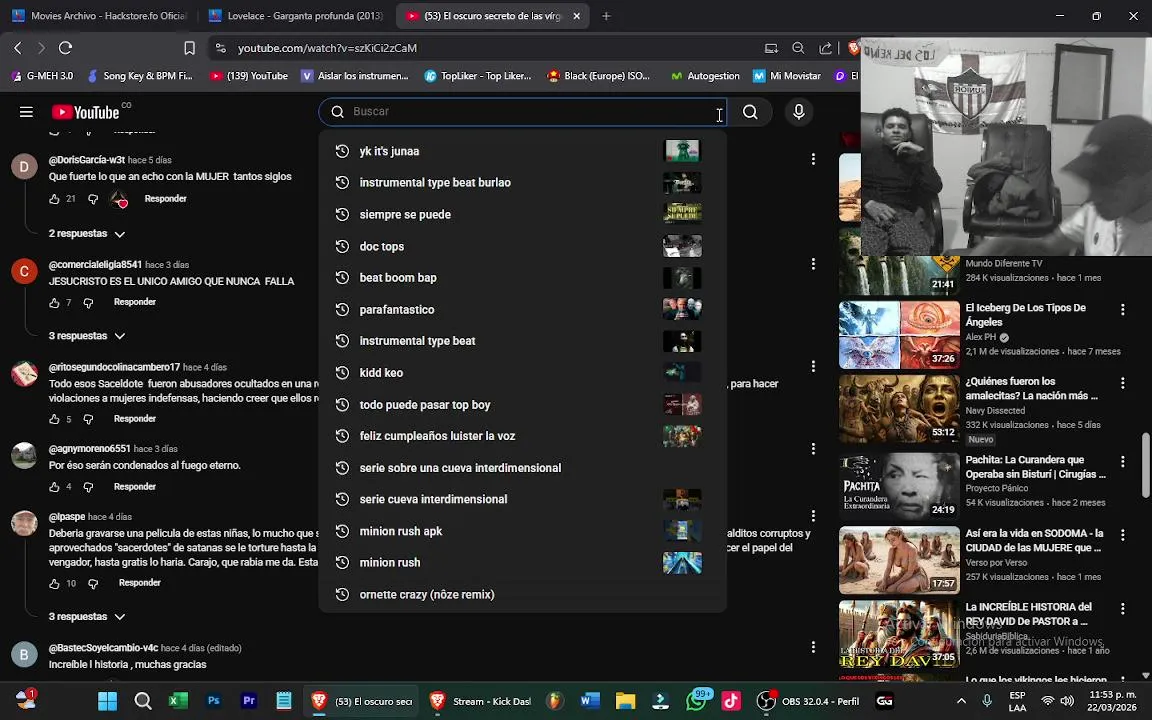Viewport: 1152px width, 720px height.
Task: Click the magnifier search submit button
Action: click(750, 112)
